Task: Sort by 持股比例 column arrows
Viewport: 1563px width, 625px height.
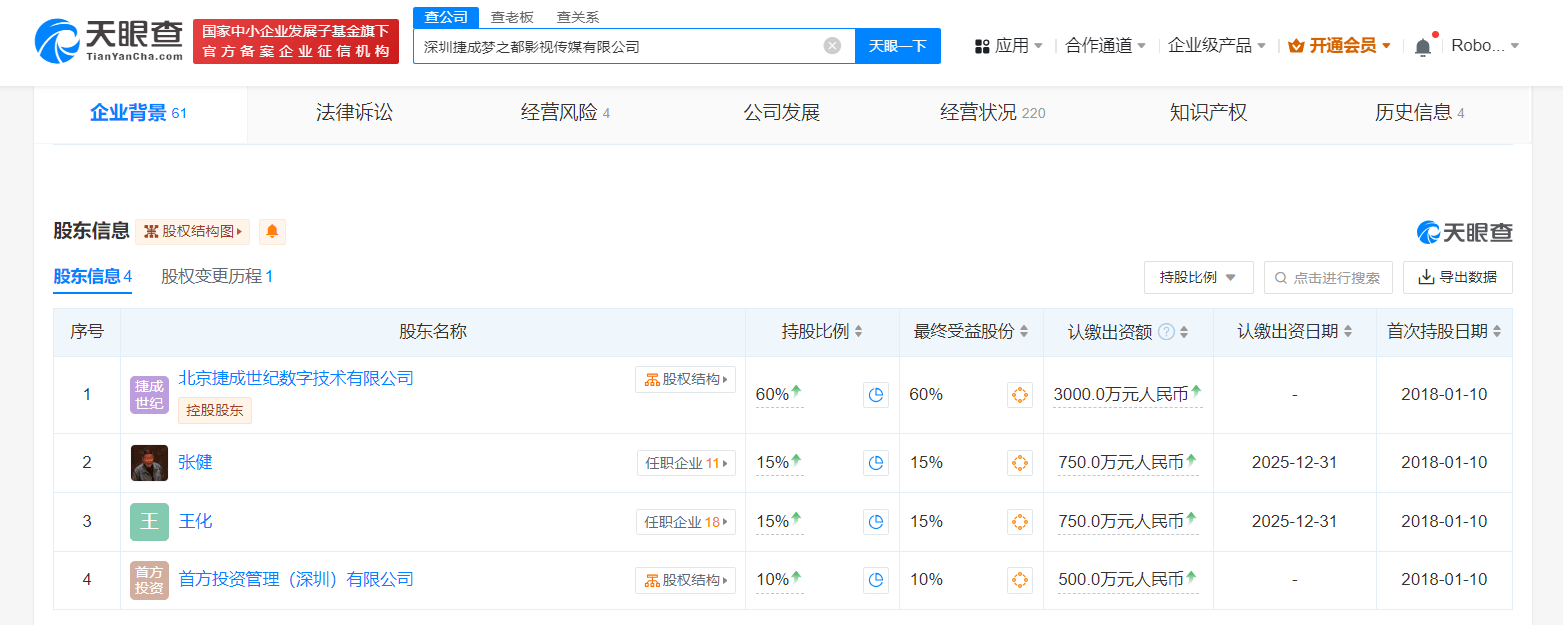Action: coord(858,332)
